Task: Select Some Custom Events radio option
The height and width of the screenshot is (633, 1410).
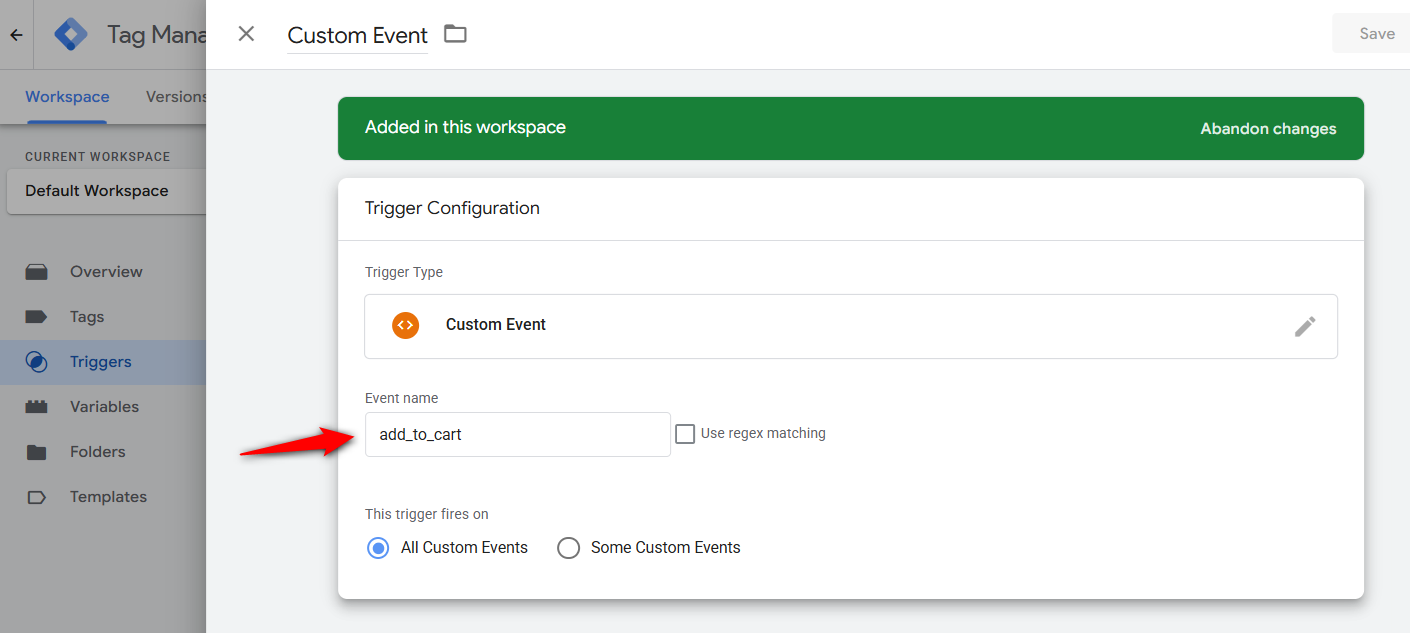Action: 568,548
